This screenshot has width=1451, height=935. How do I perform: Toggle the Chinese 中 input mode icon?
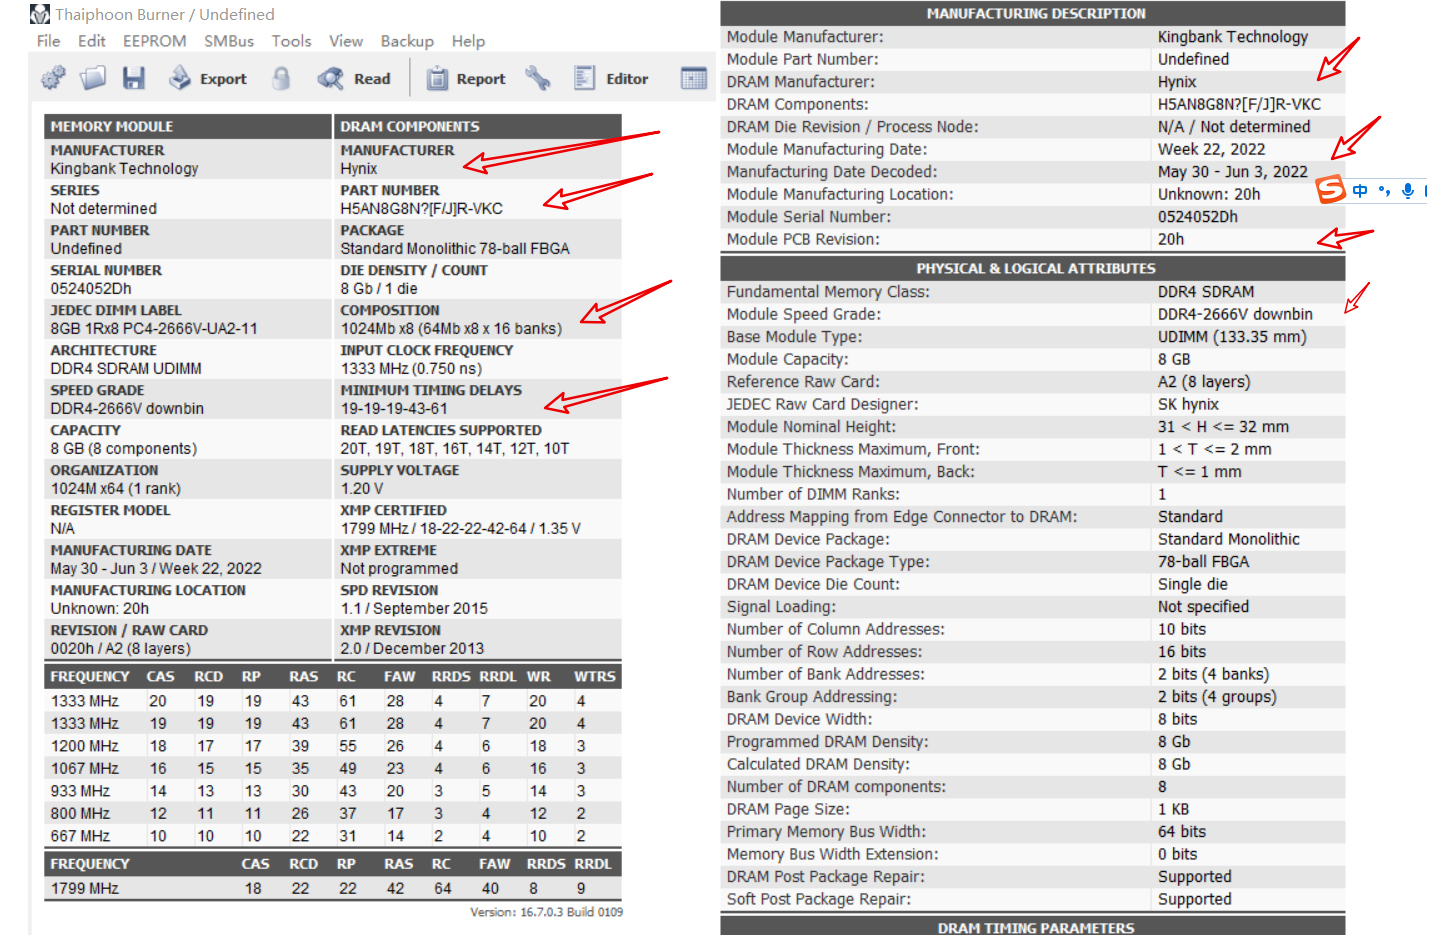1360,190
